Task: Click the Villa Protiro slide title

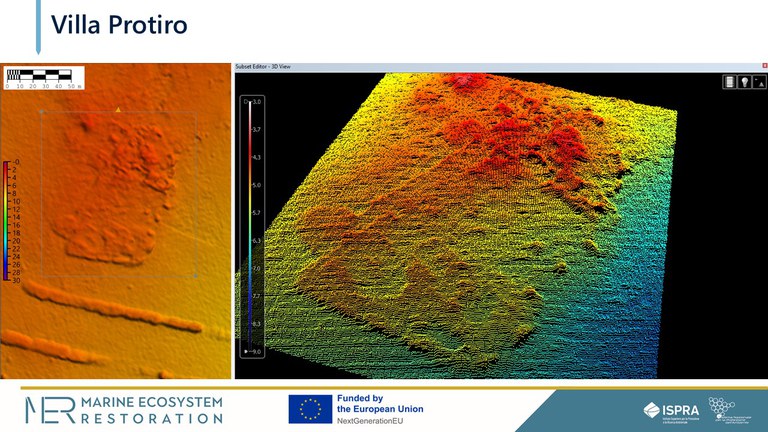Action: 119,24
